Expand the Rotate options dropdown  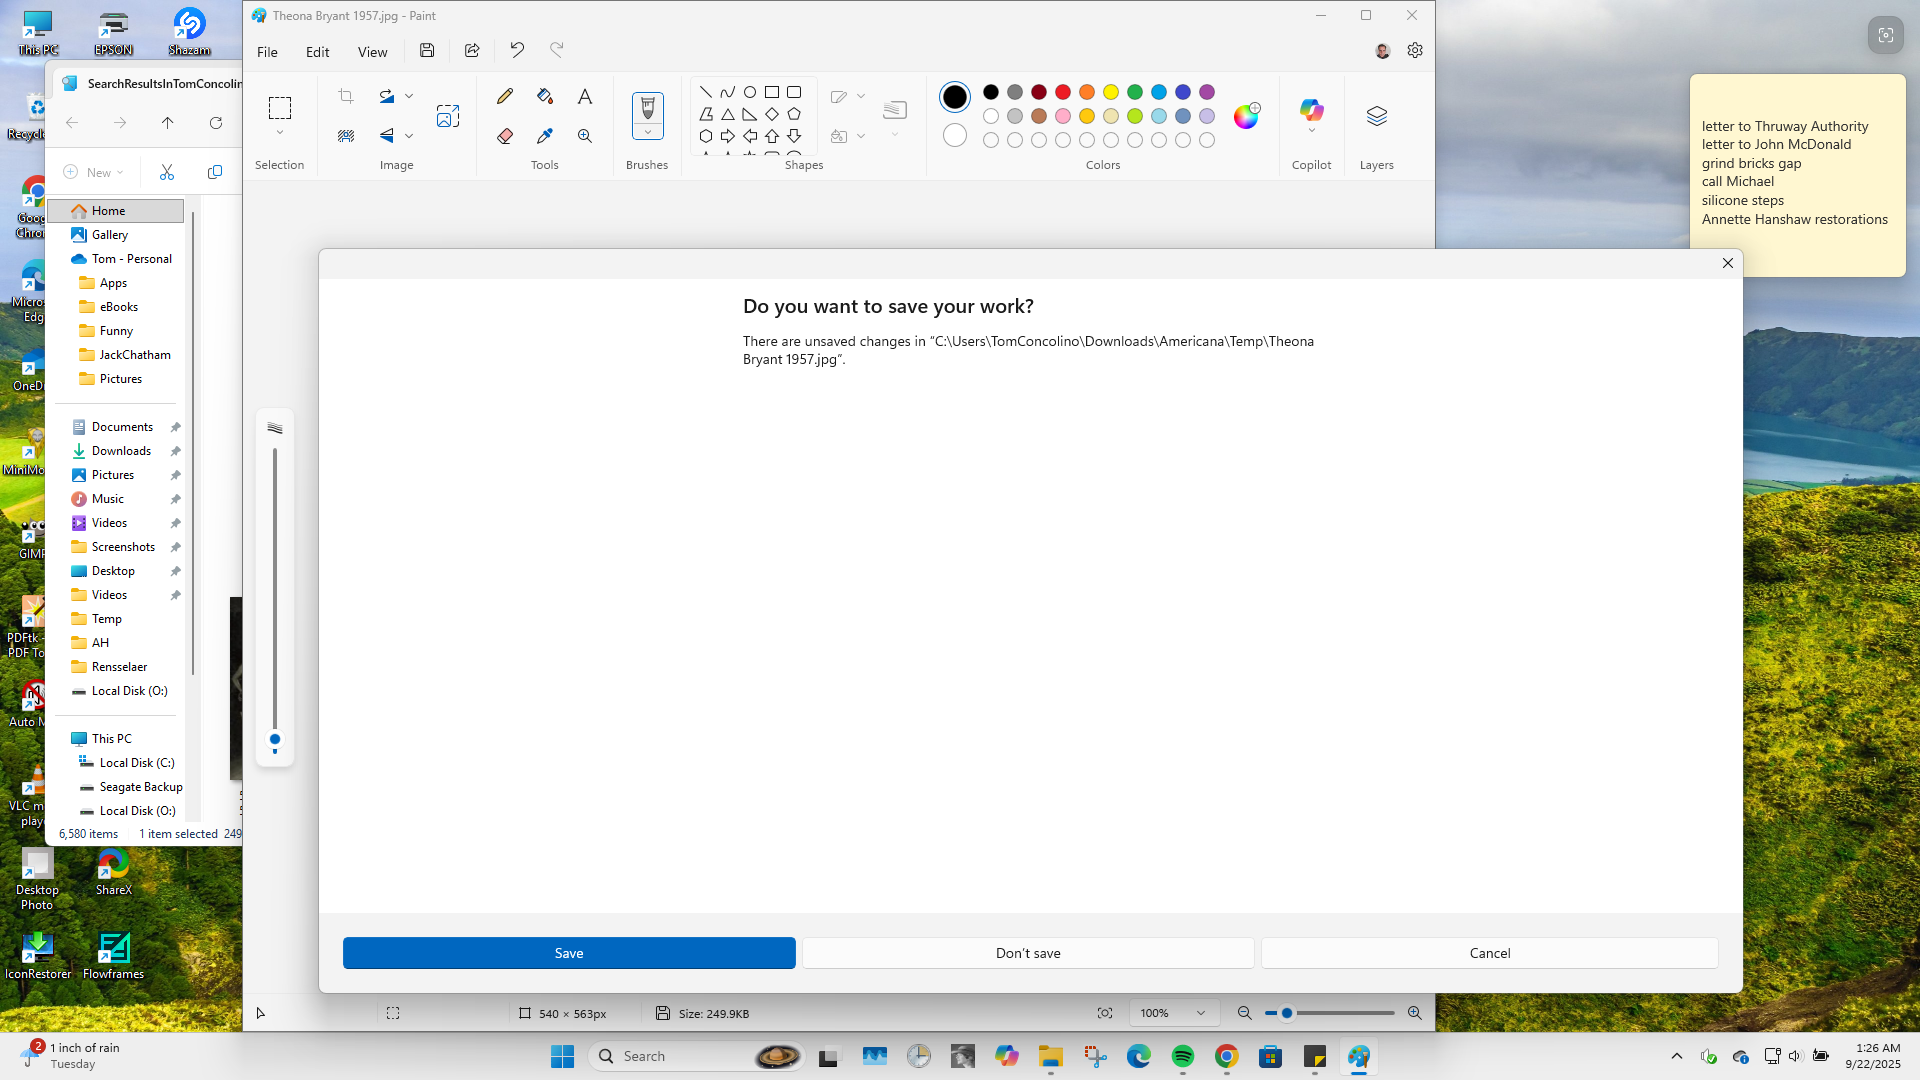pyautogui.click(x=409, y=95)
